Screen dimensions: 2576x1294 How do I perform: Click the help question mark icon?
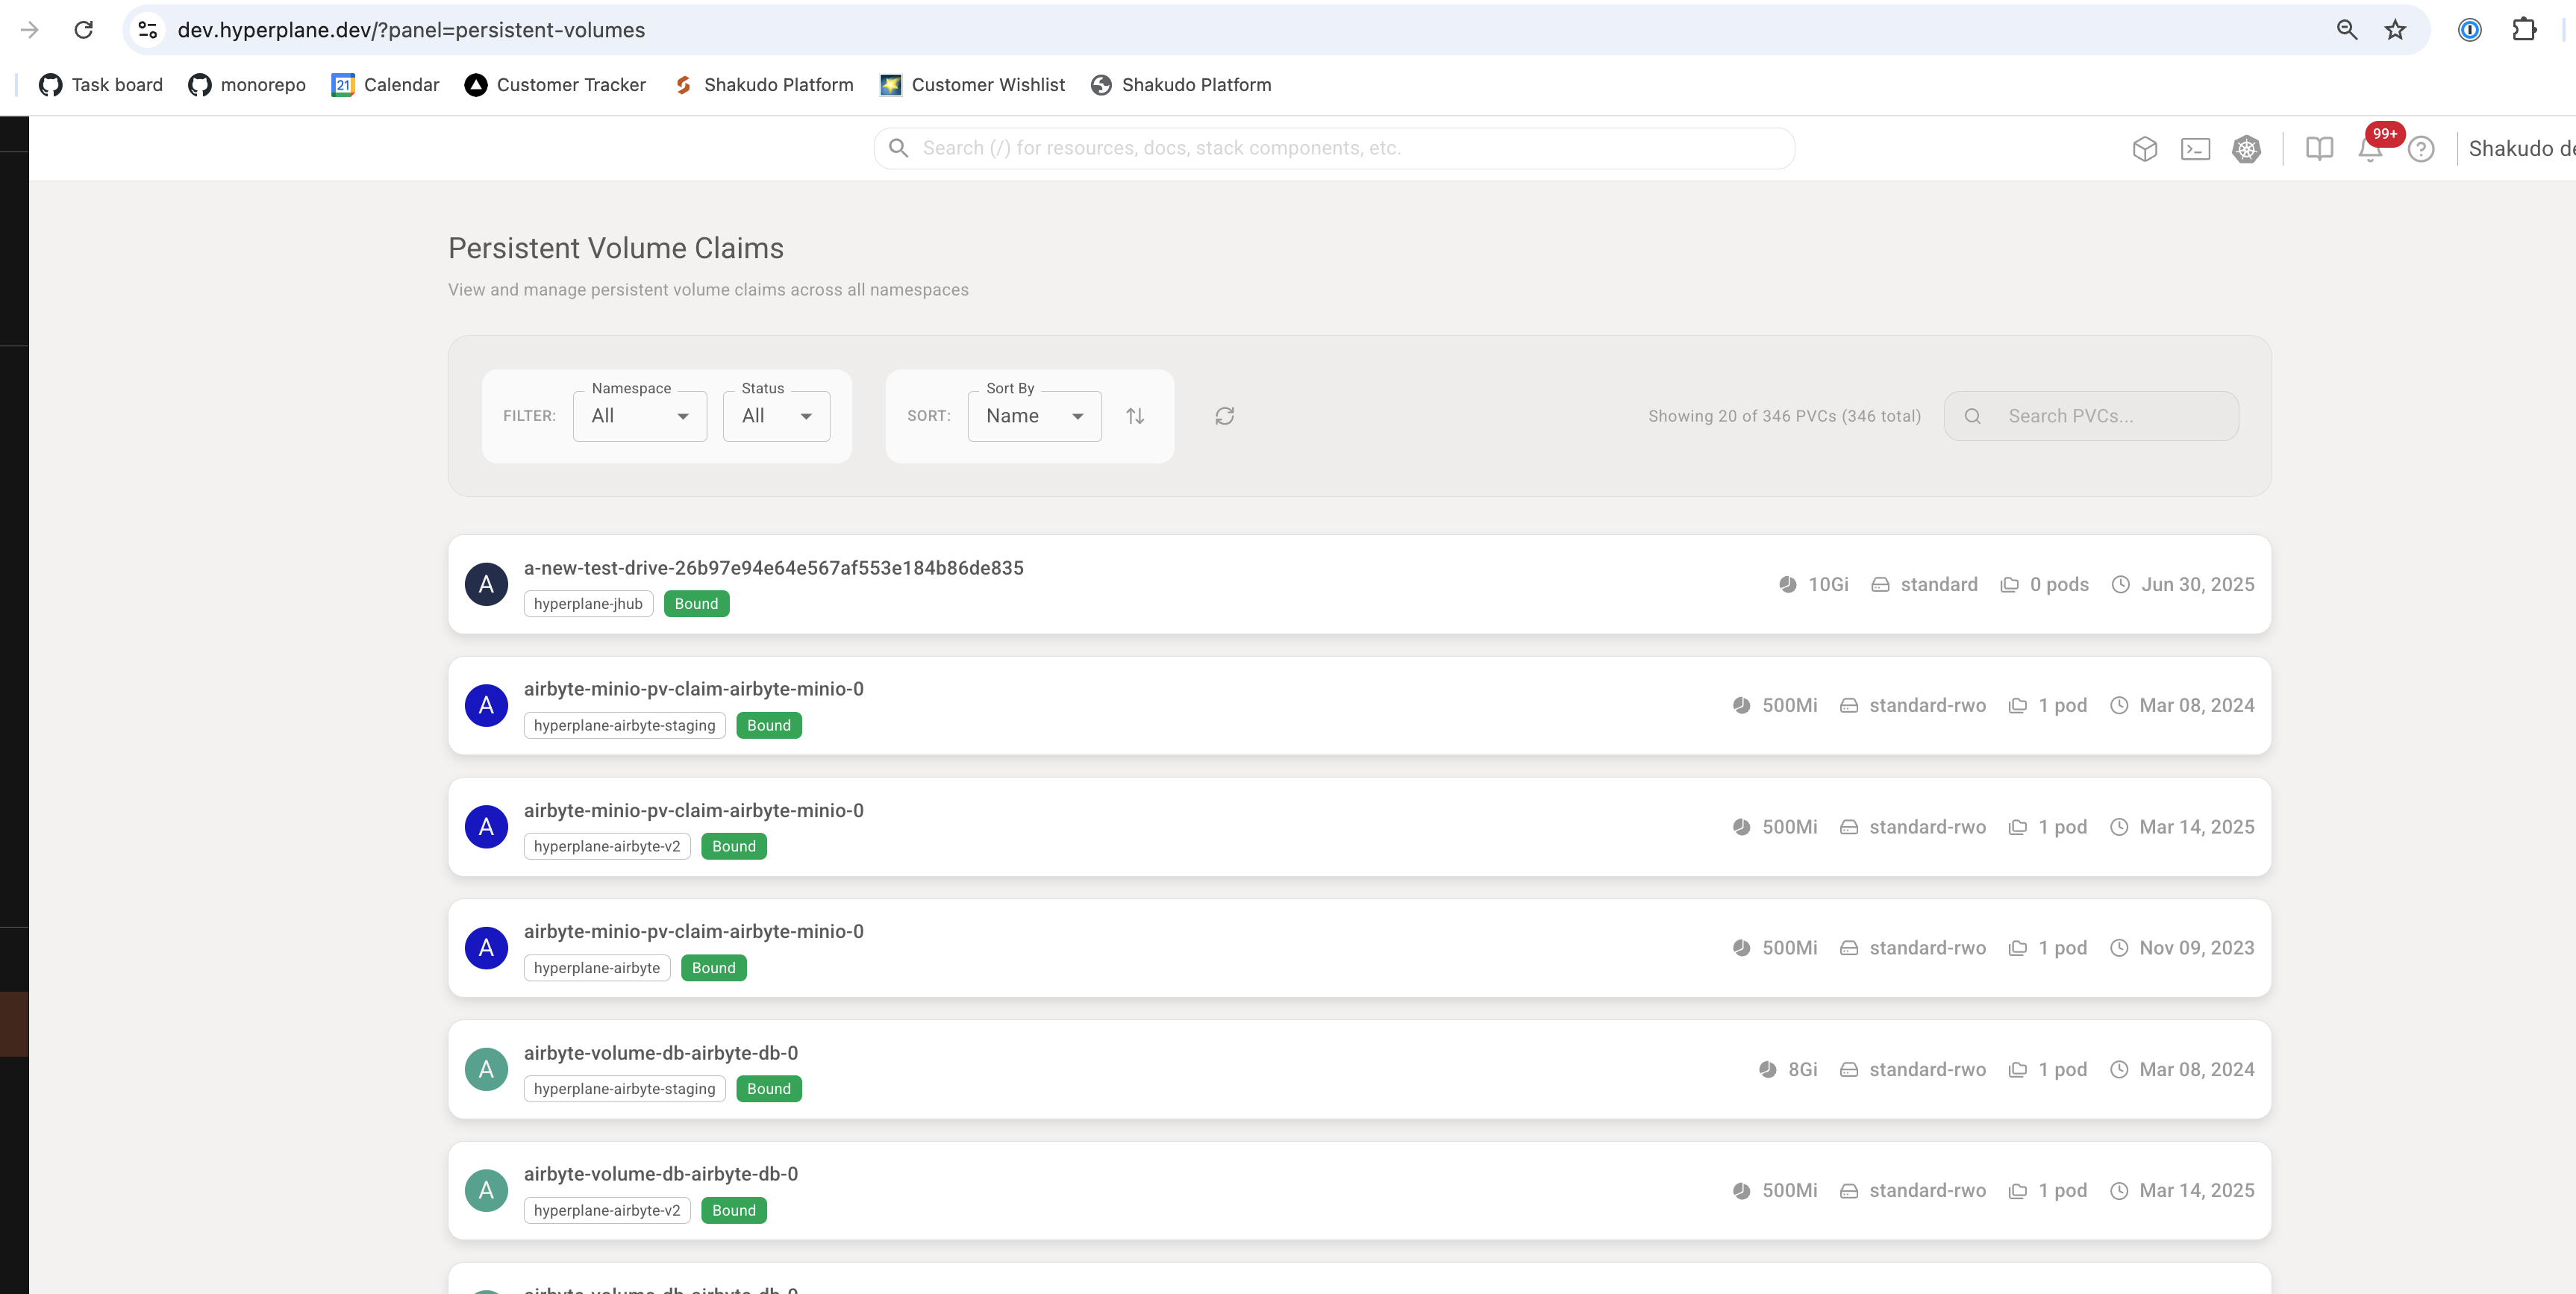pos(2421,149)
